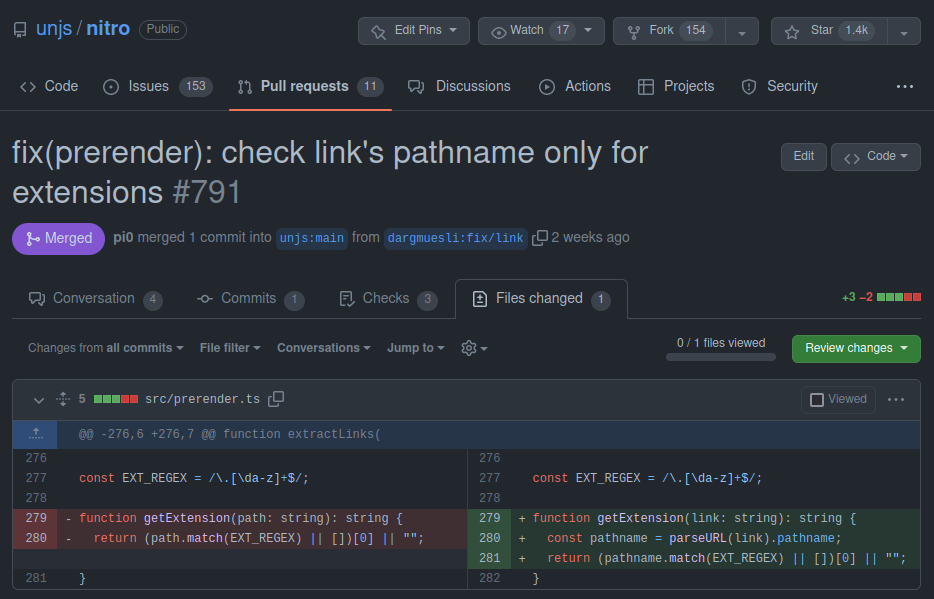Open the dargmuesli:fix/link head branch link
934x599 pixels.
click(455, 238)
